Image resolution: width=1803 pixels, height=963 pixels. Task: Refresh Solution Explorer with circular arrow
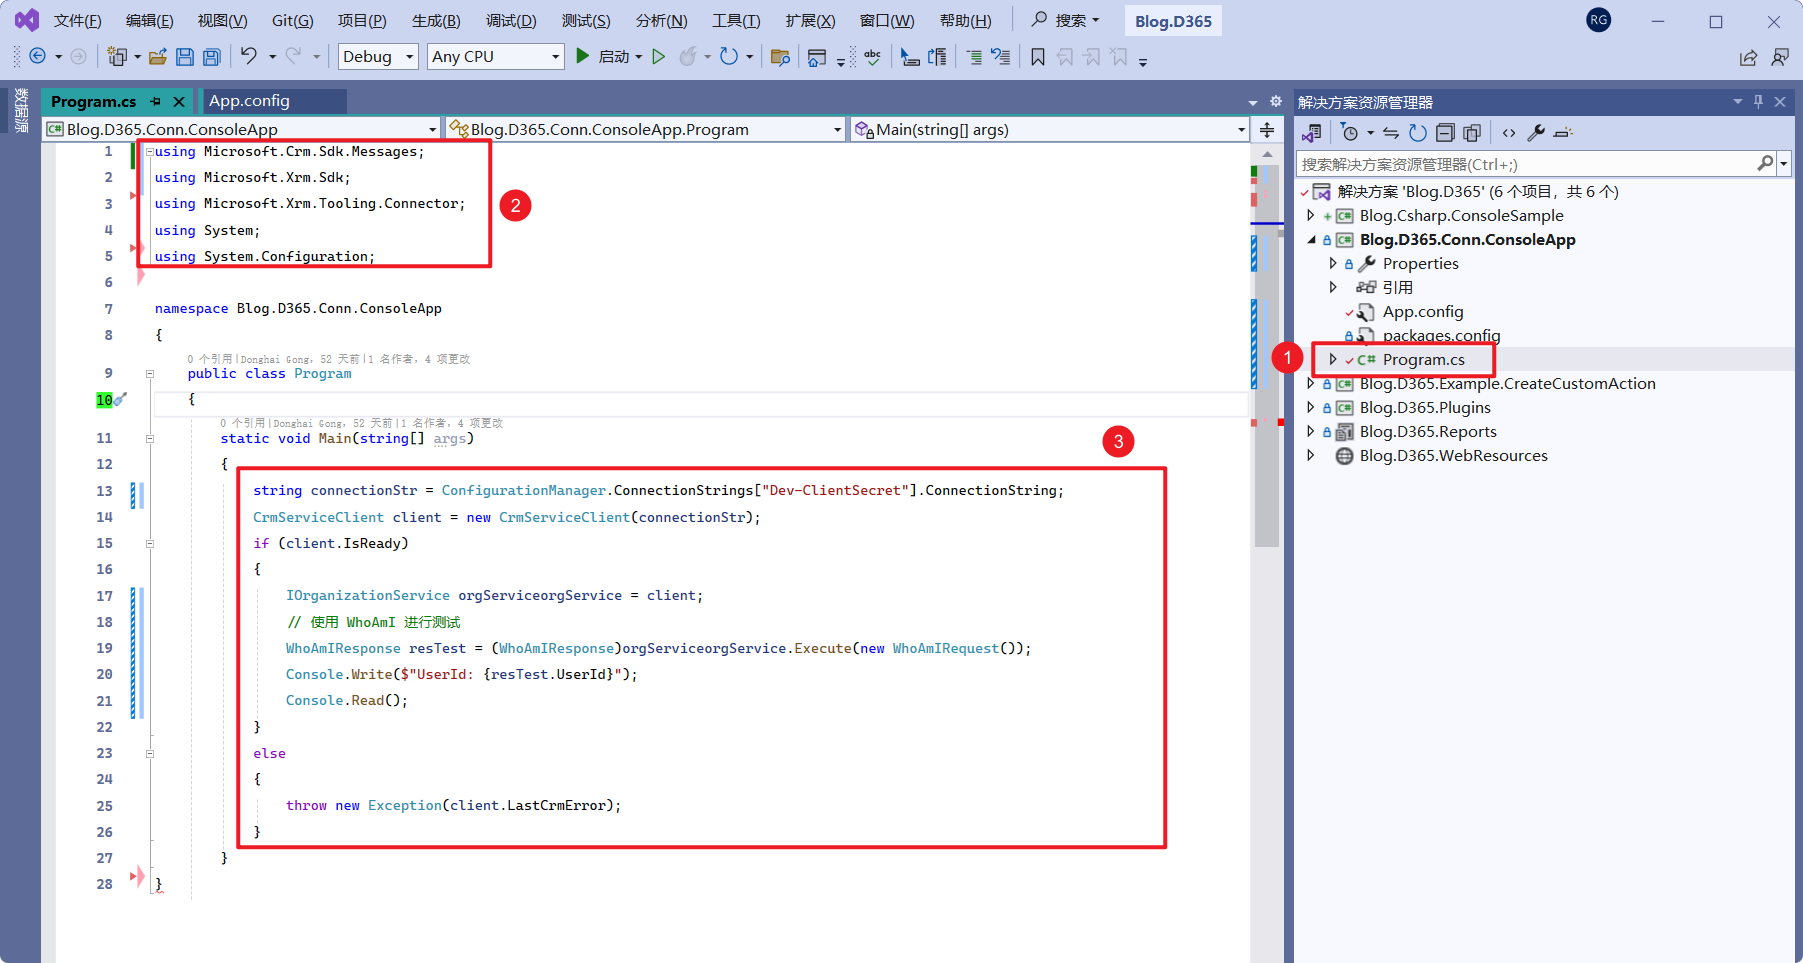(x=1418, y=133)
